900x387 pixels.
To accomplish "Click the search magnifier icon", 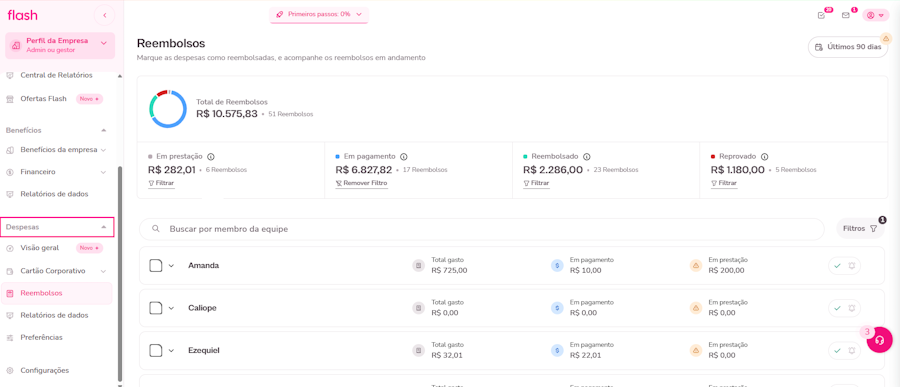I will pos(156,229).
